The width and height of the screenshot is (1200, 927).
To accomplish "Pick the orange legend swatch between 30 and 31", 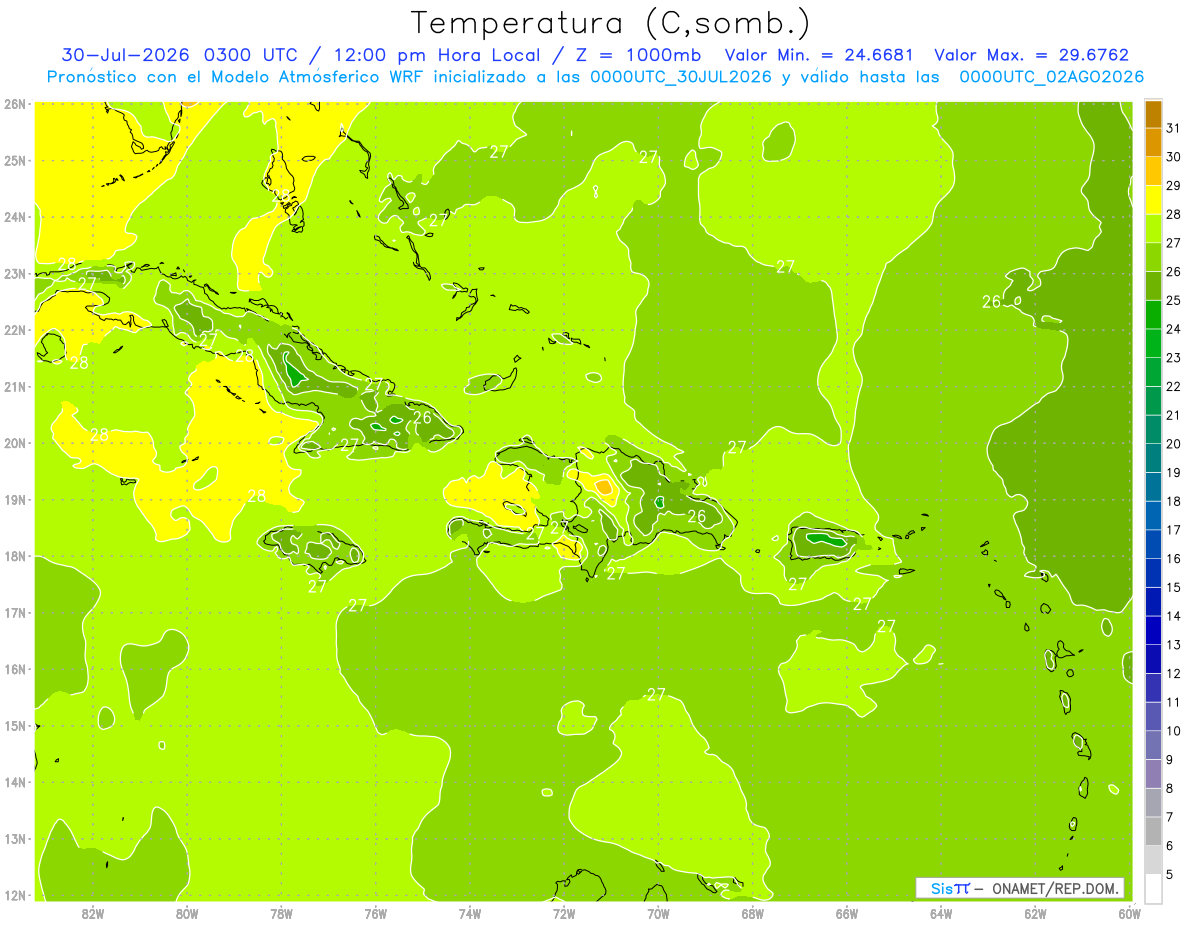I will [1153, 143].
